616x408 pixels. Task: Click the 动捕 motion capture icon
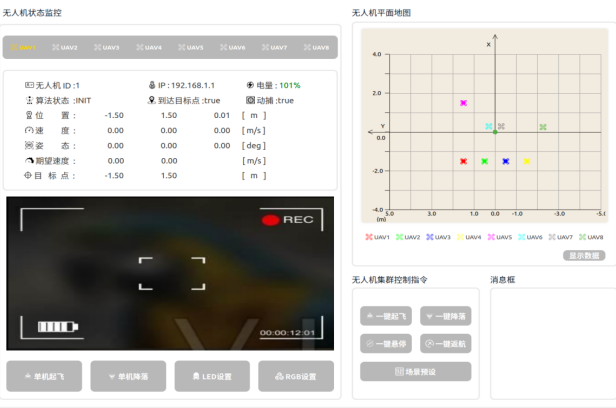point(250,100)
